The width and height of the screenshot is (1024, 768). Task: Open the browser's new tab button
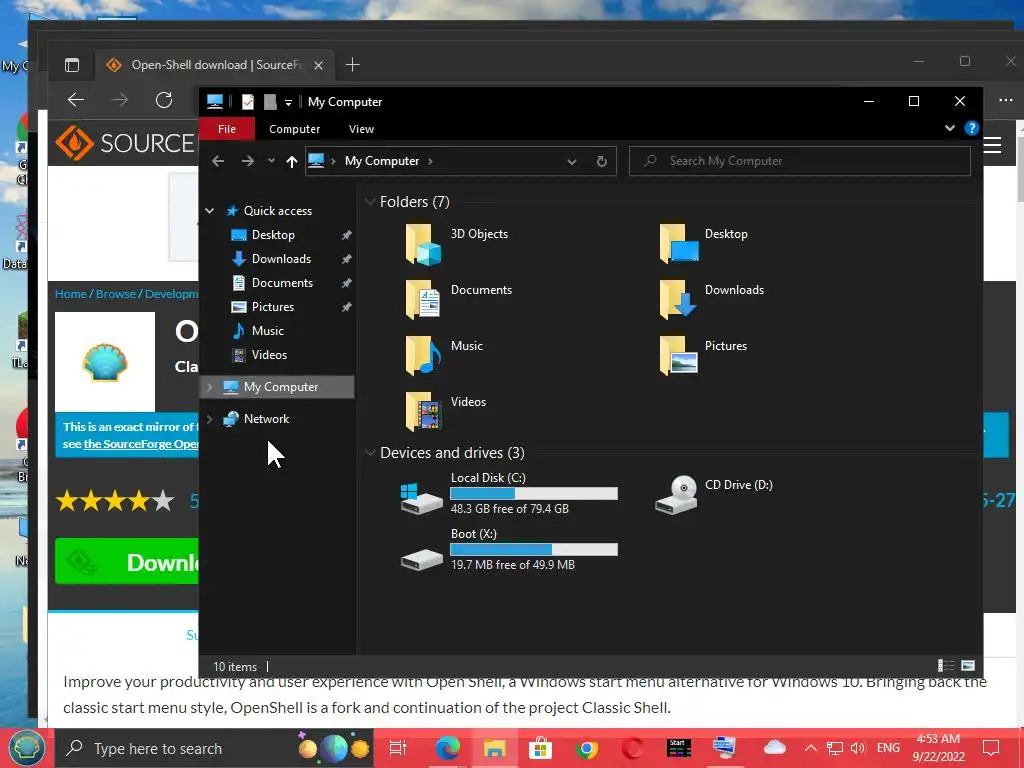353,65
